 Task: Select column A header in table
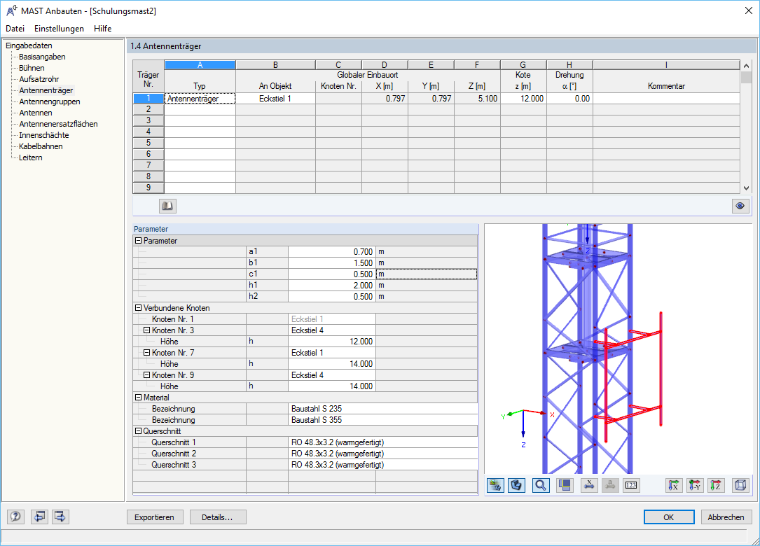200,65
